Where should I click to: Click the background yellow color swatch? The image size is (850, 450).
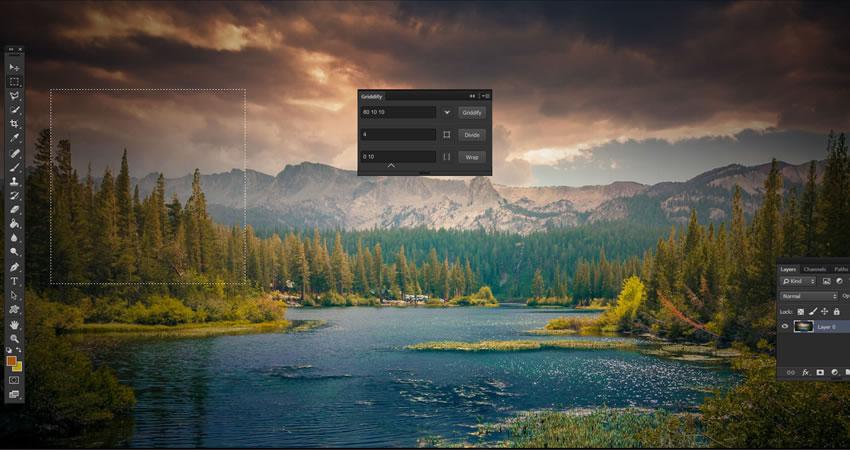(x=18, y=368)
